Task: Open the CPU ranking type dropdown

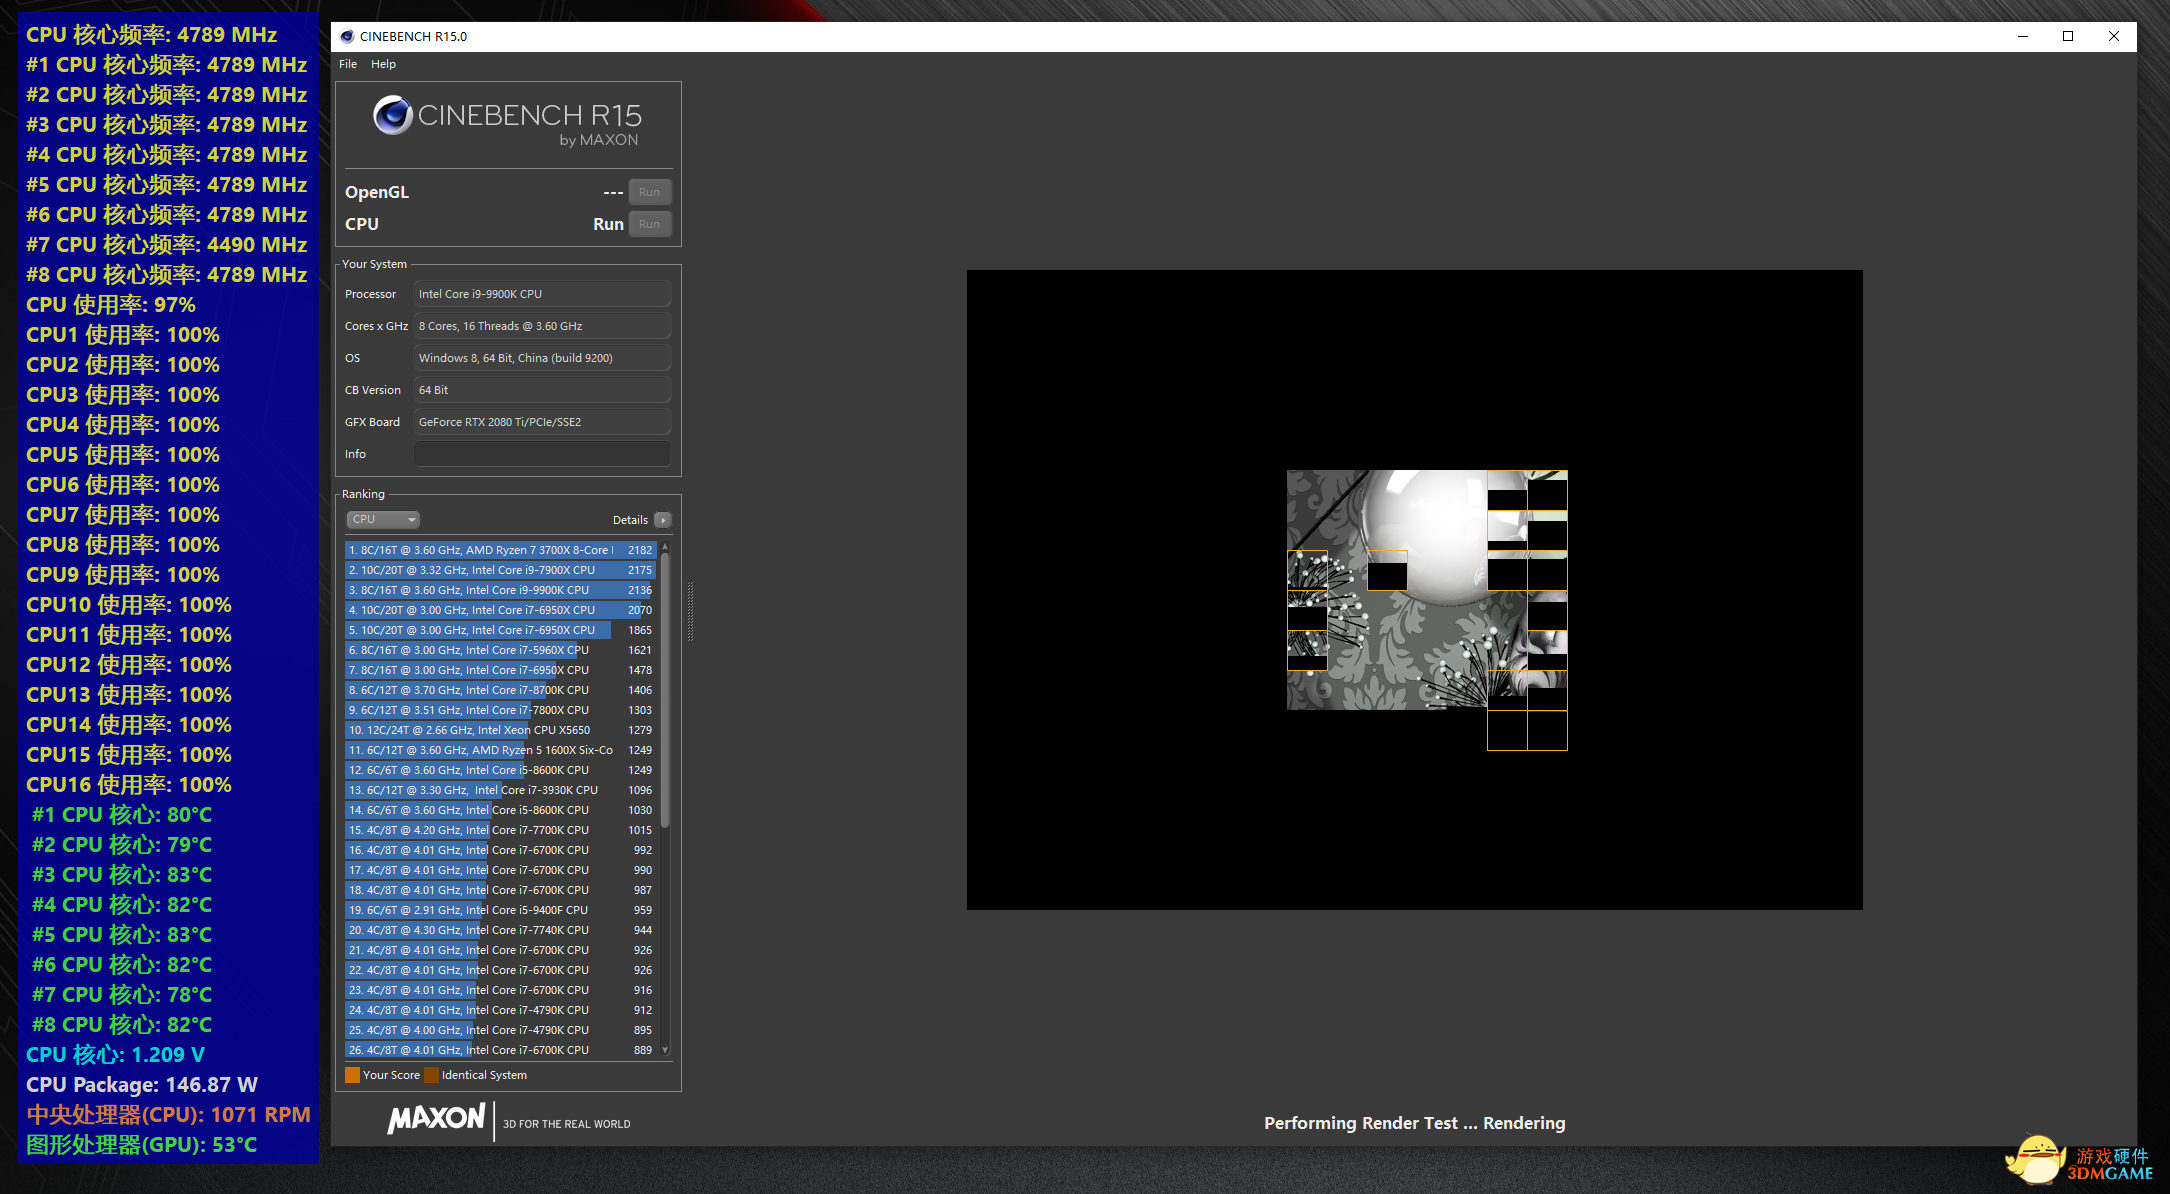Action: [383, 519]
